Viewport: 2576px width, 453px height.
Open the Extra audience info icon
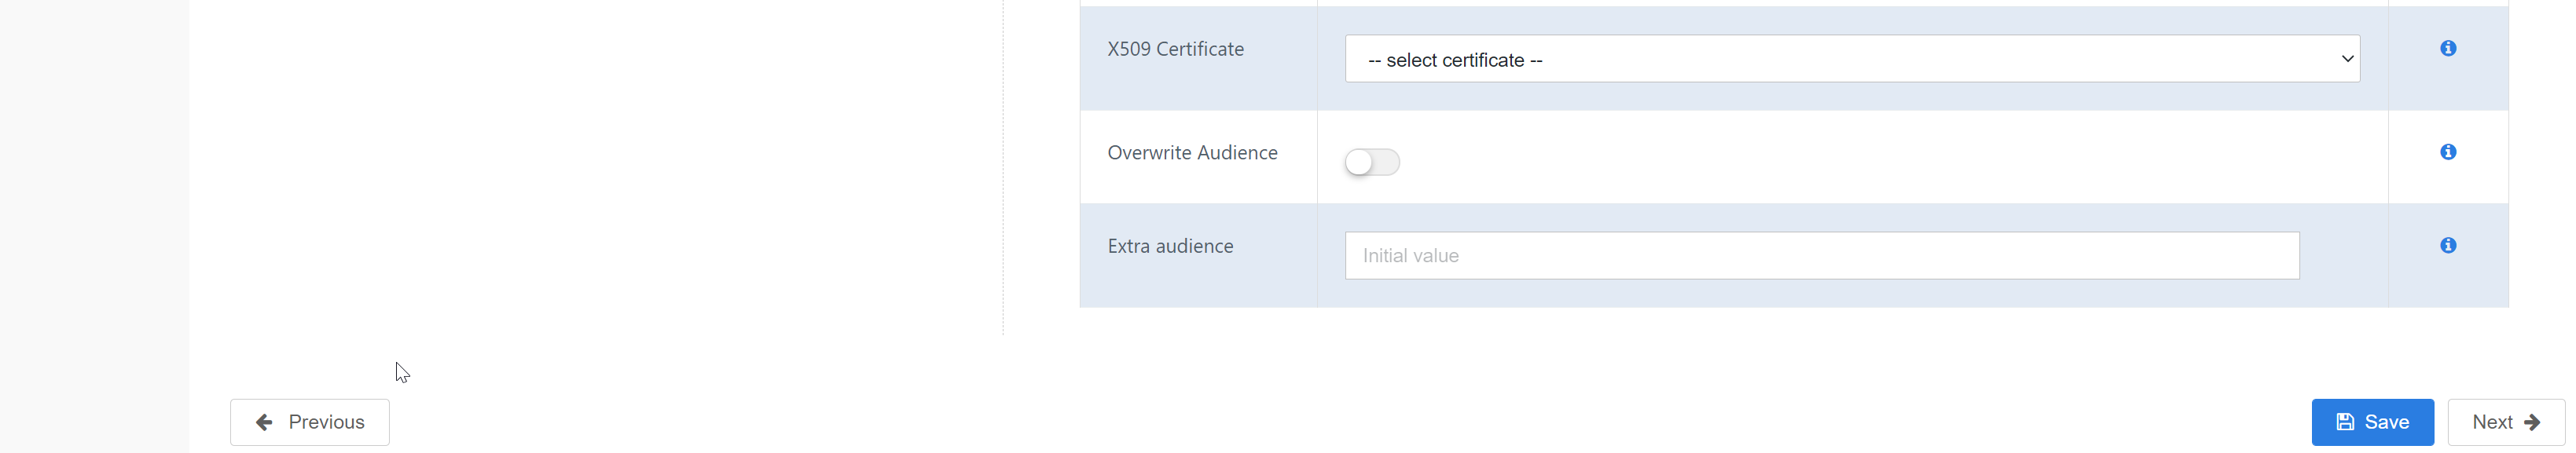[x=2447, y=245]
